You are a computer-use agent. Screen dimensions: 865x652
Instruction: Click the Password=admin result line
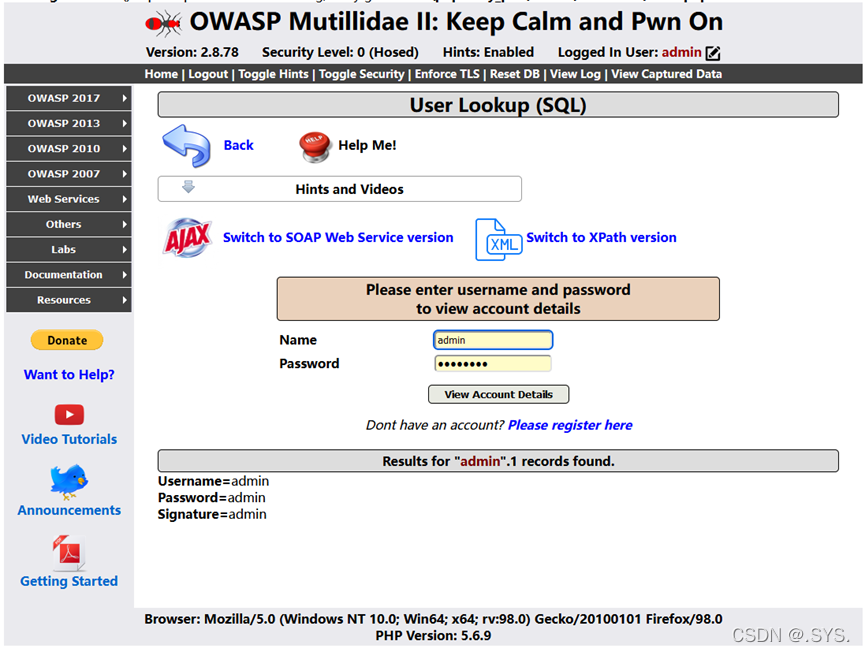tap(212, 498)
